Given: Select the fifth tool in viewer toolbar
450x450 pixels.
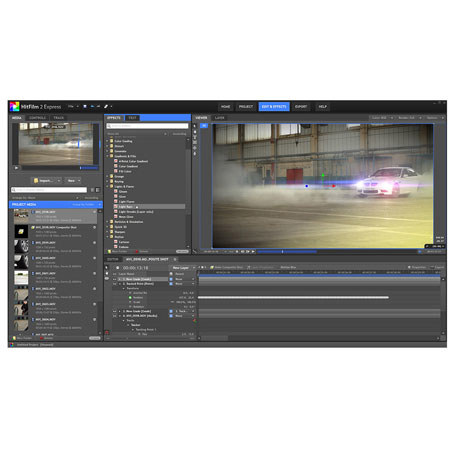Looking at the screenshot, I should point(195,148).
